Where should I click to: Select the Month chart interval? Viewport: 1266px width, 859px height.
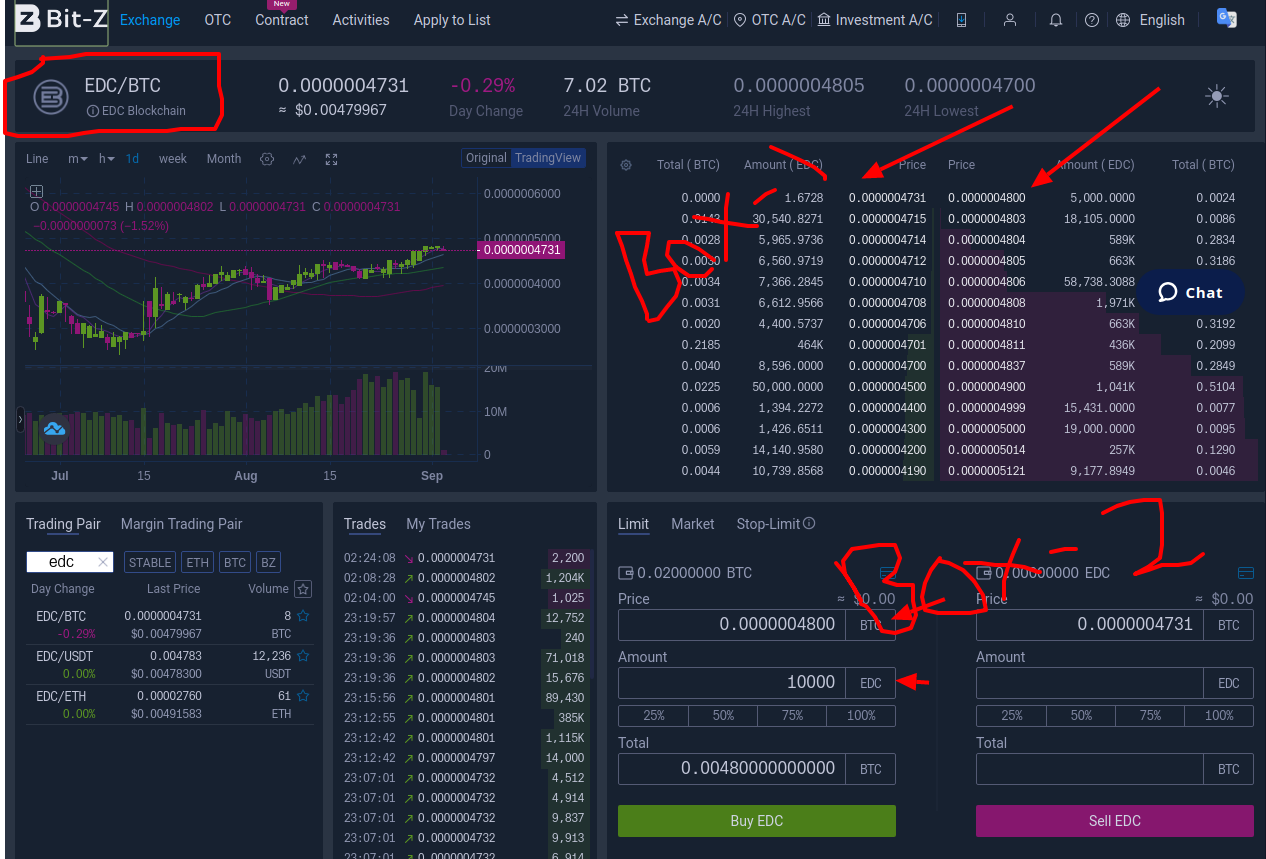[224, 159]
